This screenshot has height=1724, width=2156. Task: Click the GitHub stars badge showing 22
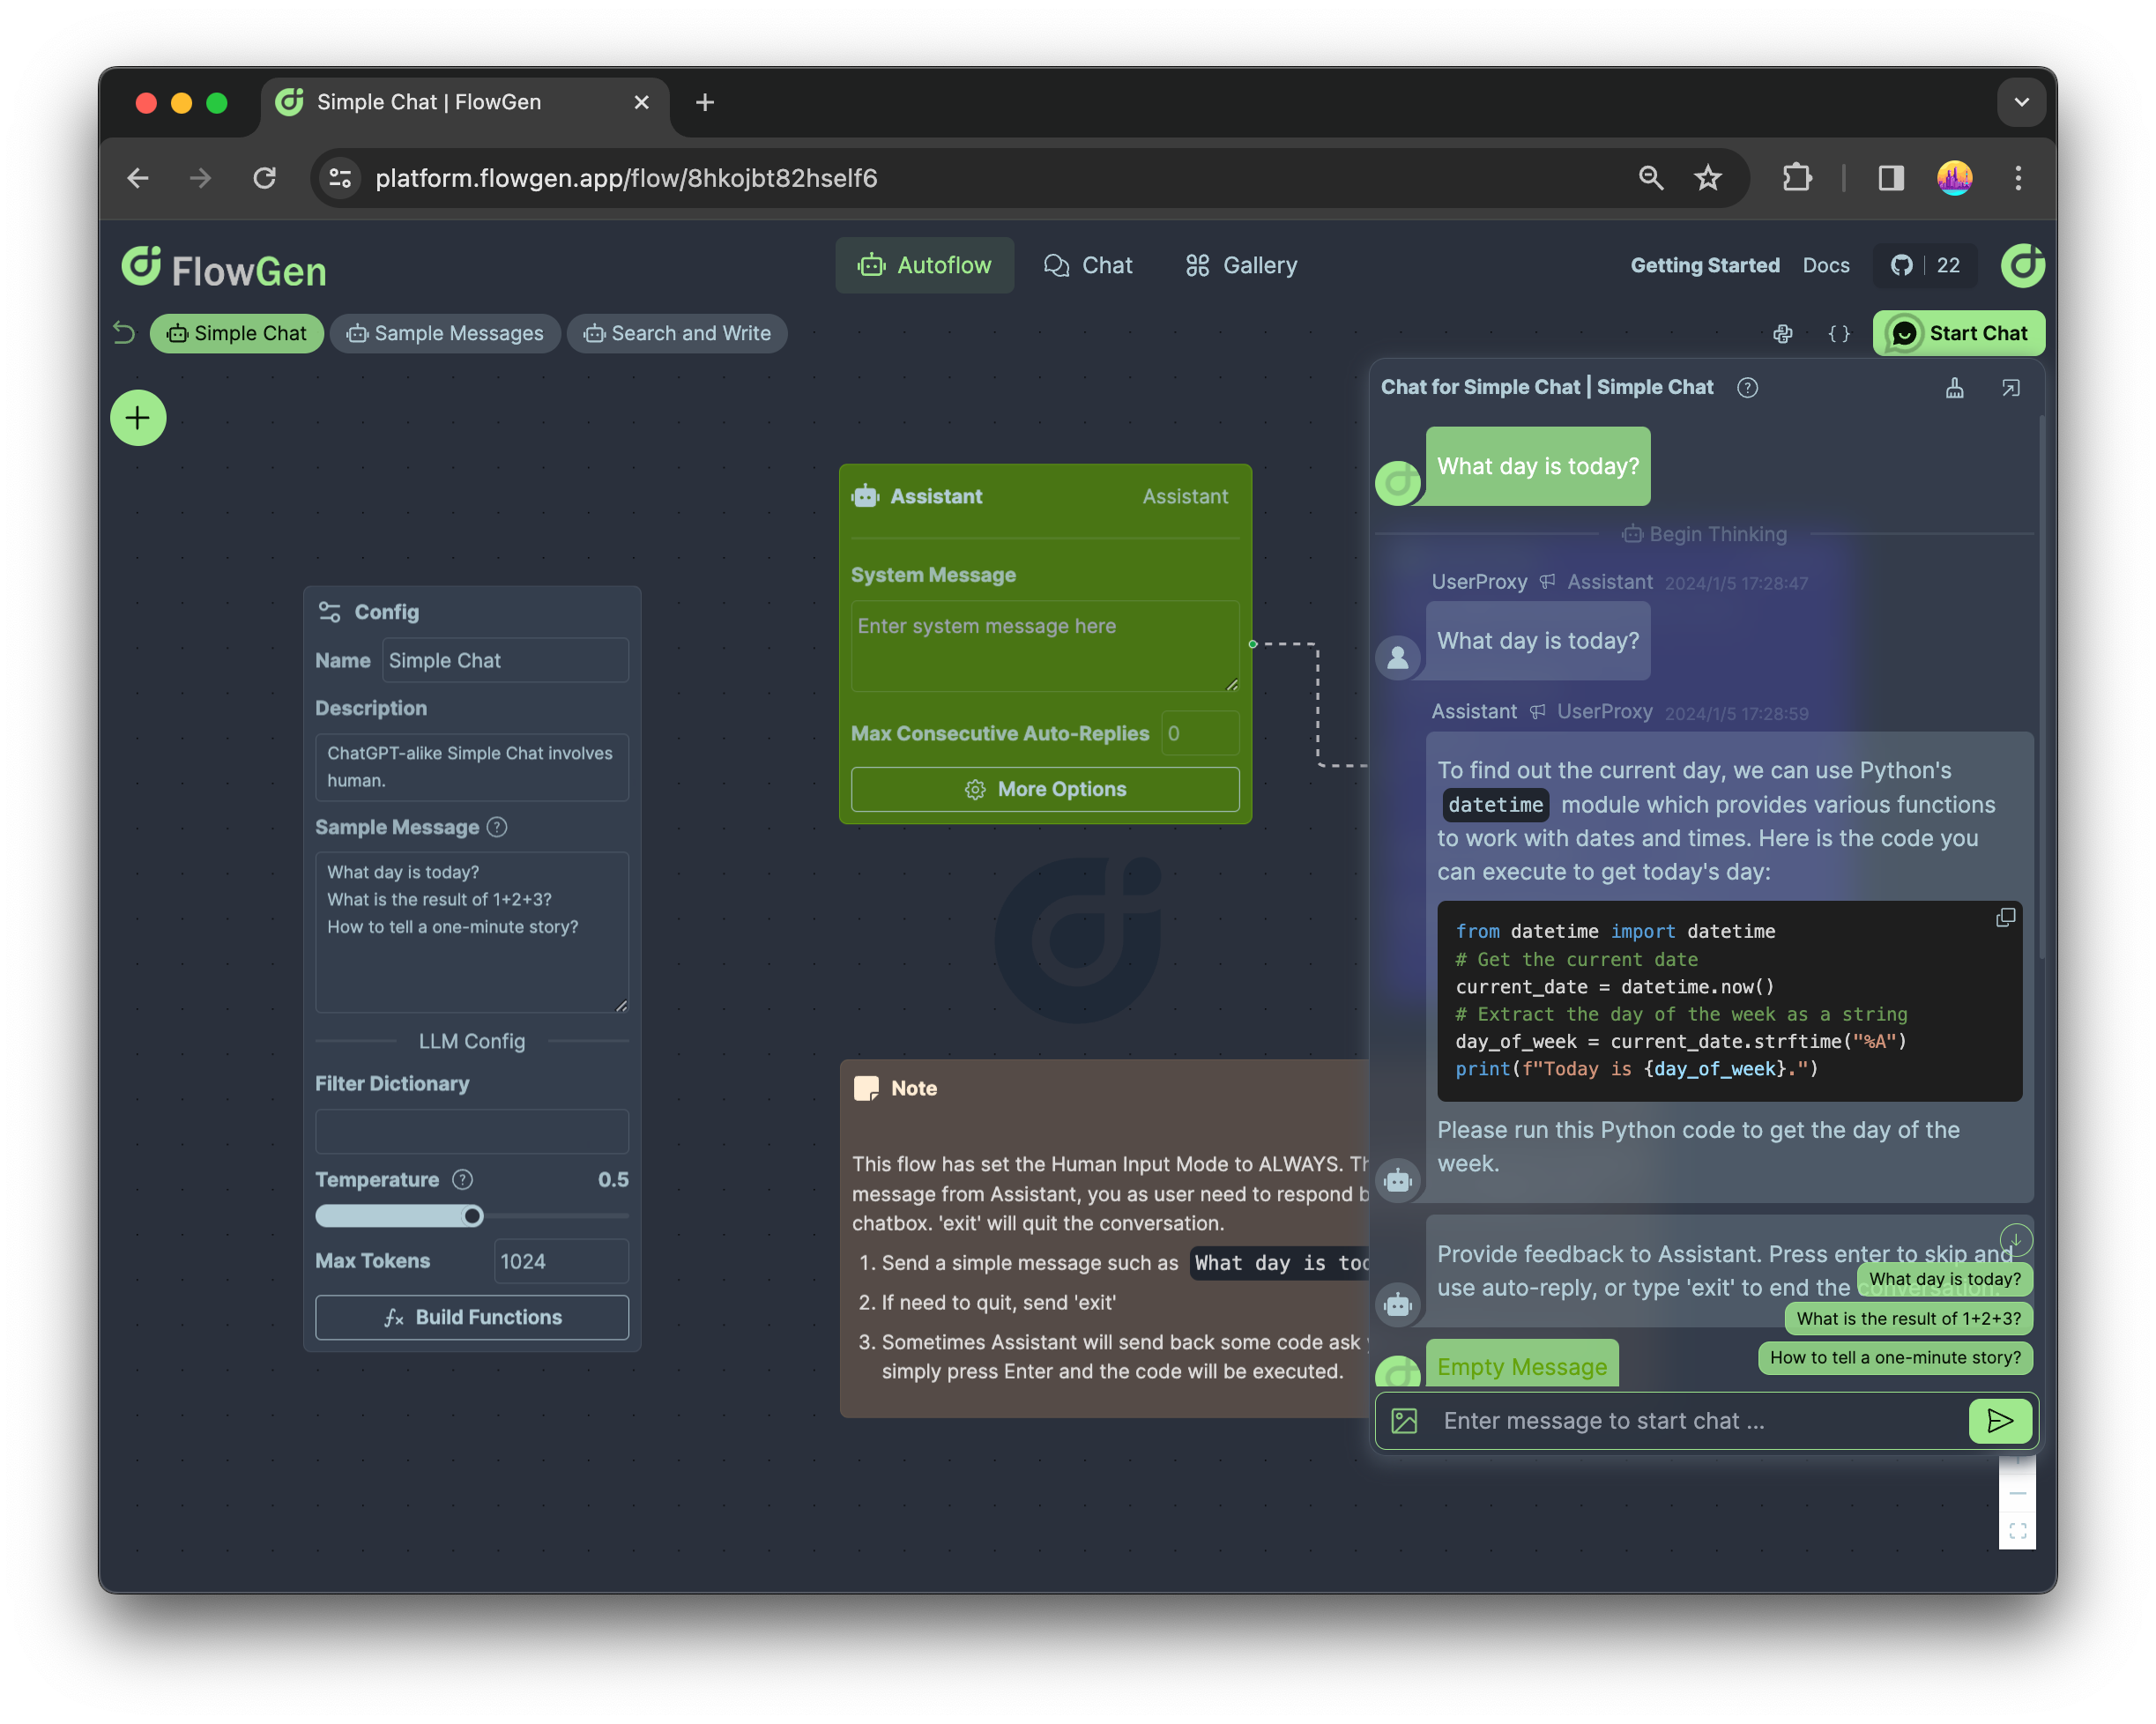(1925, 265)
